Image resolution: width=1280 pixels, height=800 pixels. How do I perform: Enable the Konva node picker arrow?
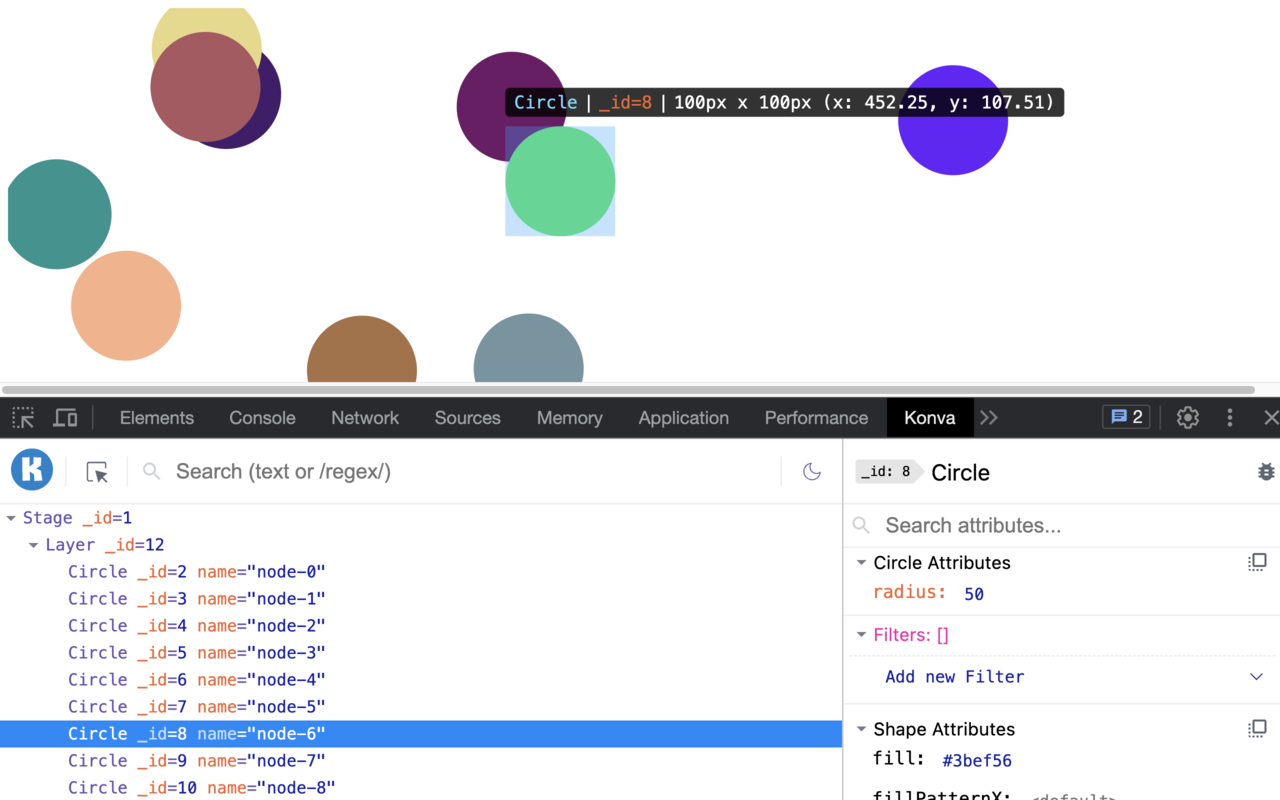pos(96,470)
